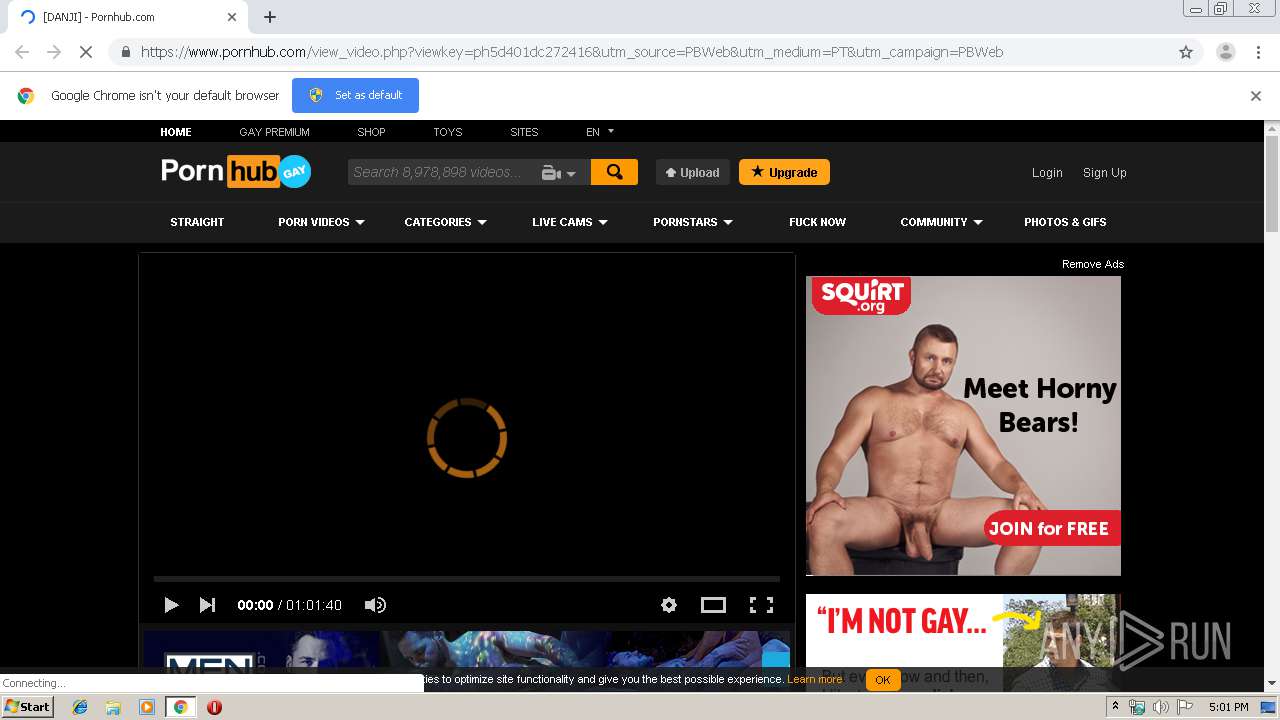Open PHOTOS & GIFS menu item
This screenshot has height=720, width=1280.
pos(1065,222)
